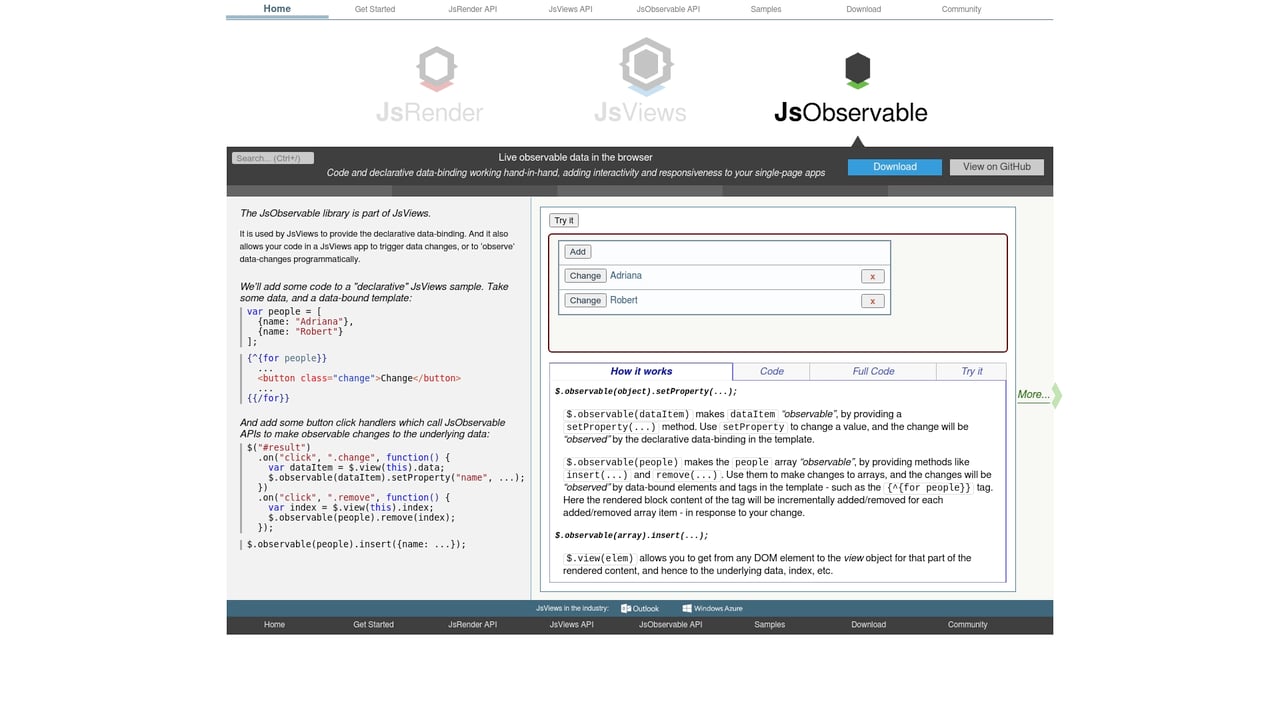Image resolution: width=1280 pixels, height=720 pixels.
Task: Click the search field
Action: [x=272, y=157]
